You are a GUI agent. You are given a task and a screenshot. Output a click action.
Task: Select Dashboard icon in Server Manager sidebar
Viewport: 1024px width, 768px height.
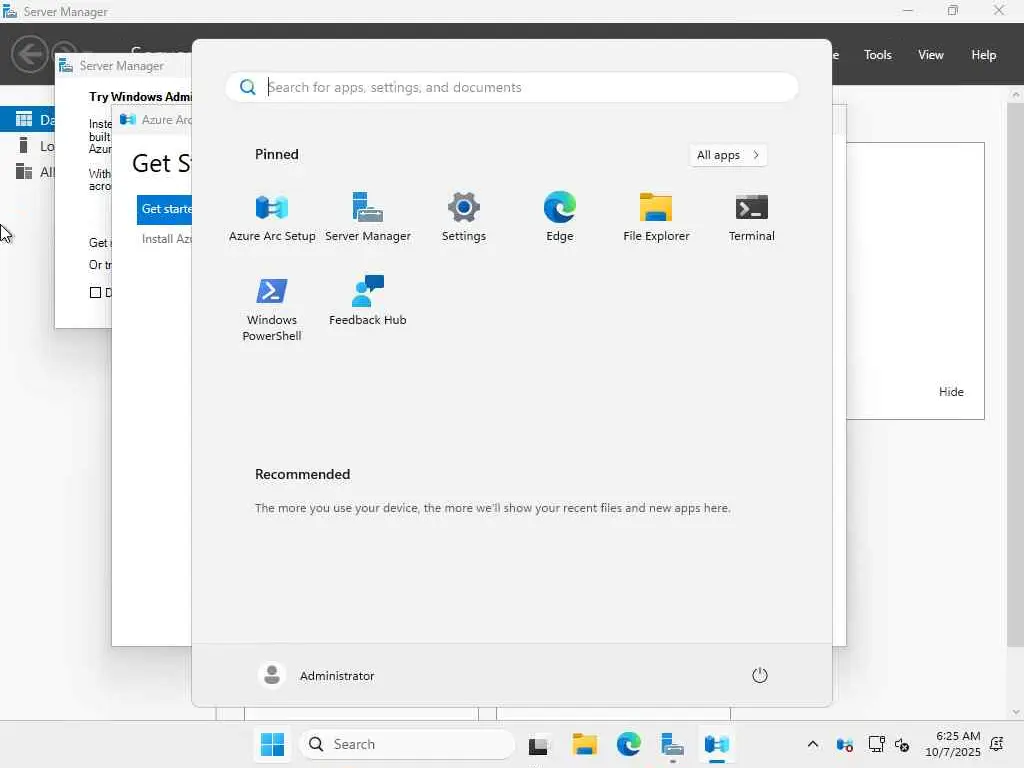pos(24,119)
